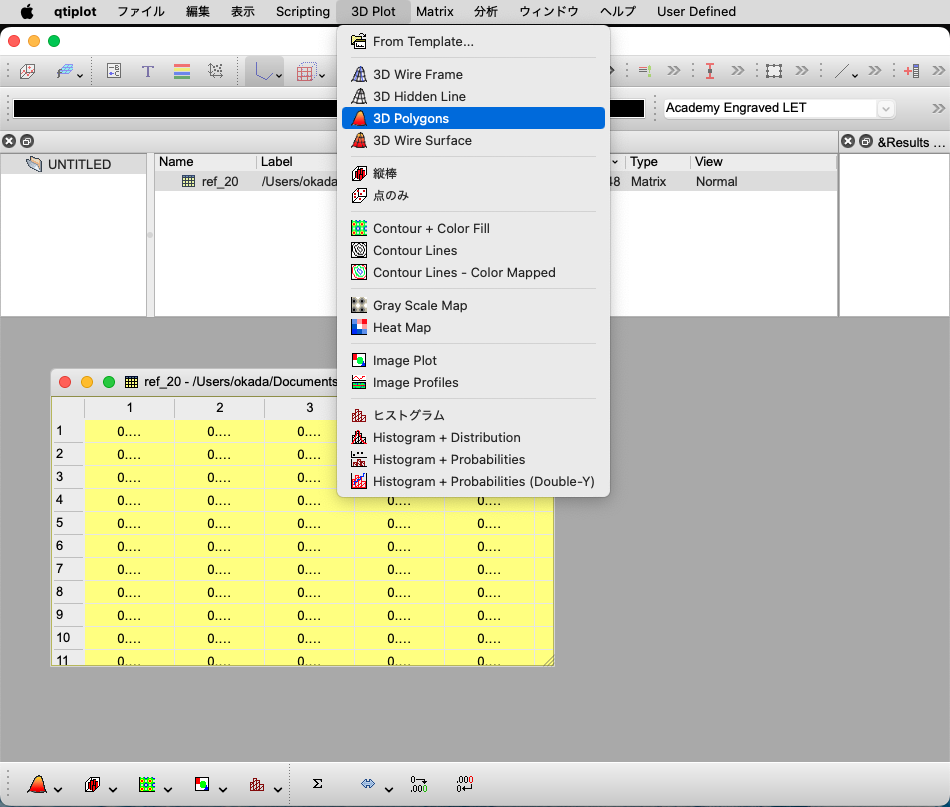Viewport: 950px width, 807px height.
Task: Expand the contour plot dropdown arrow in bottom toolbar
Action: [x=168, y=789]
